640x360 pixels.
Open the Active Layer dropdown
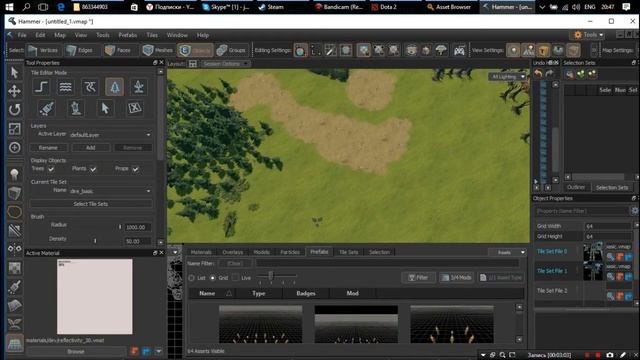pos(111,135)
